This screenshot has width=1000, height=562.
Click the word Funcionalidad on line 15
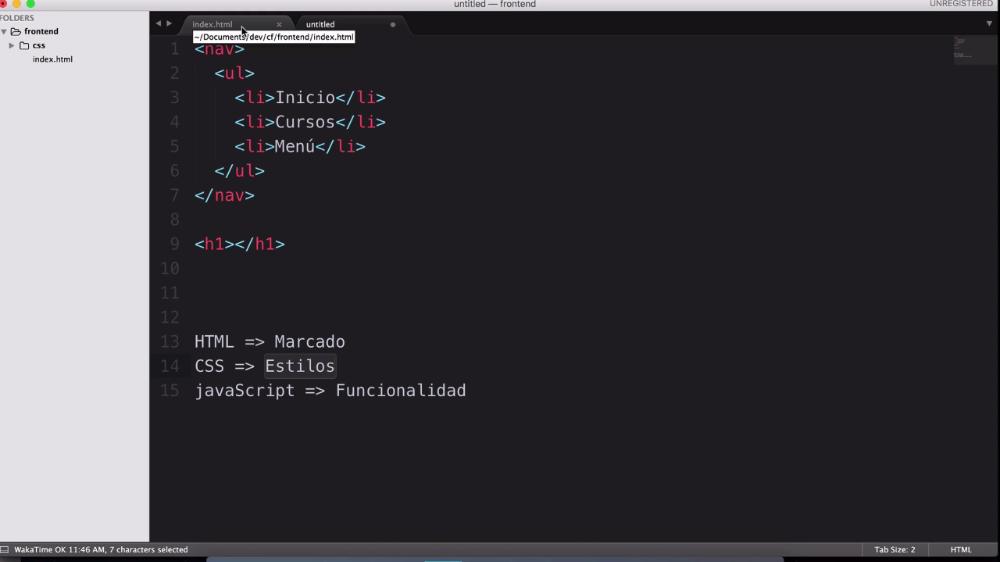tap(401, 390)
